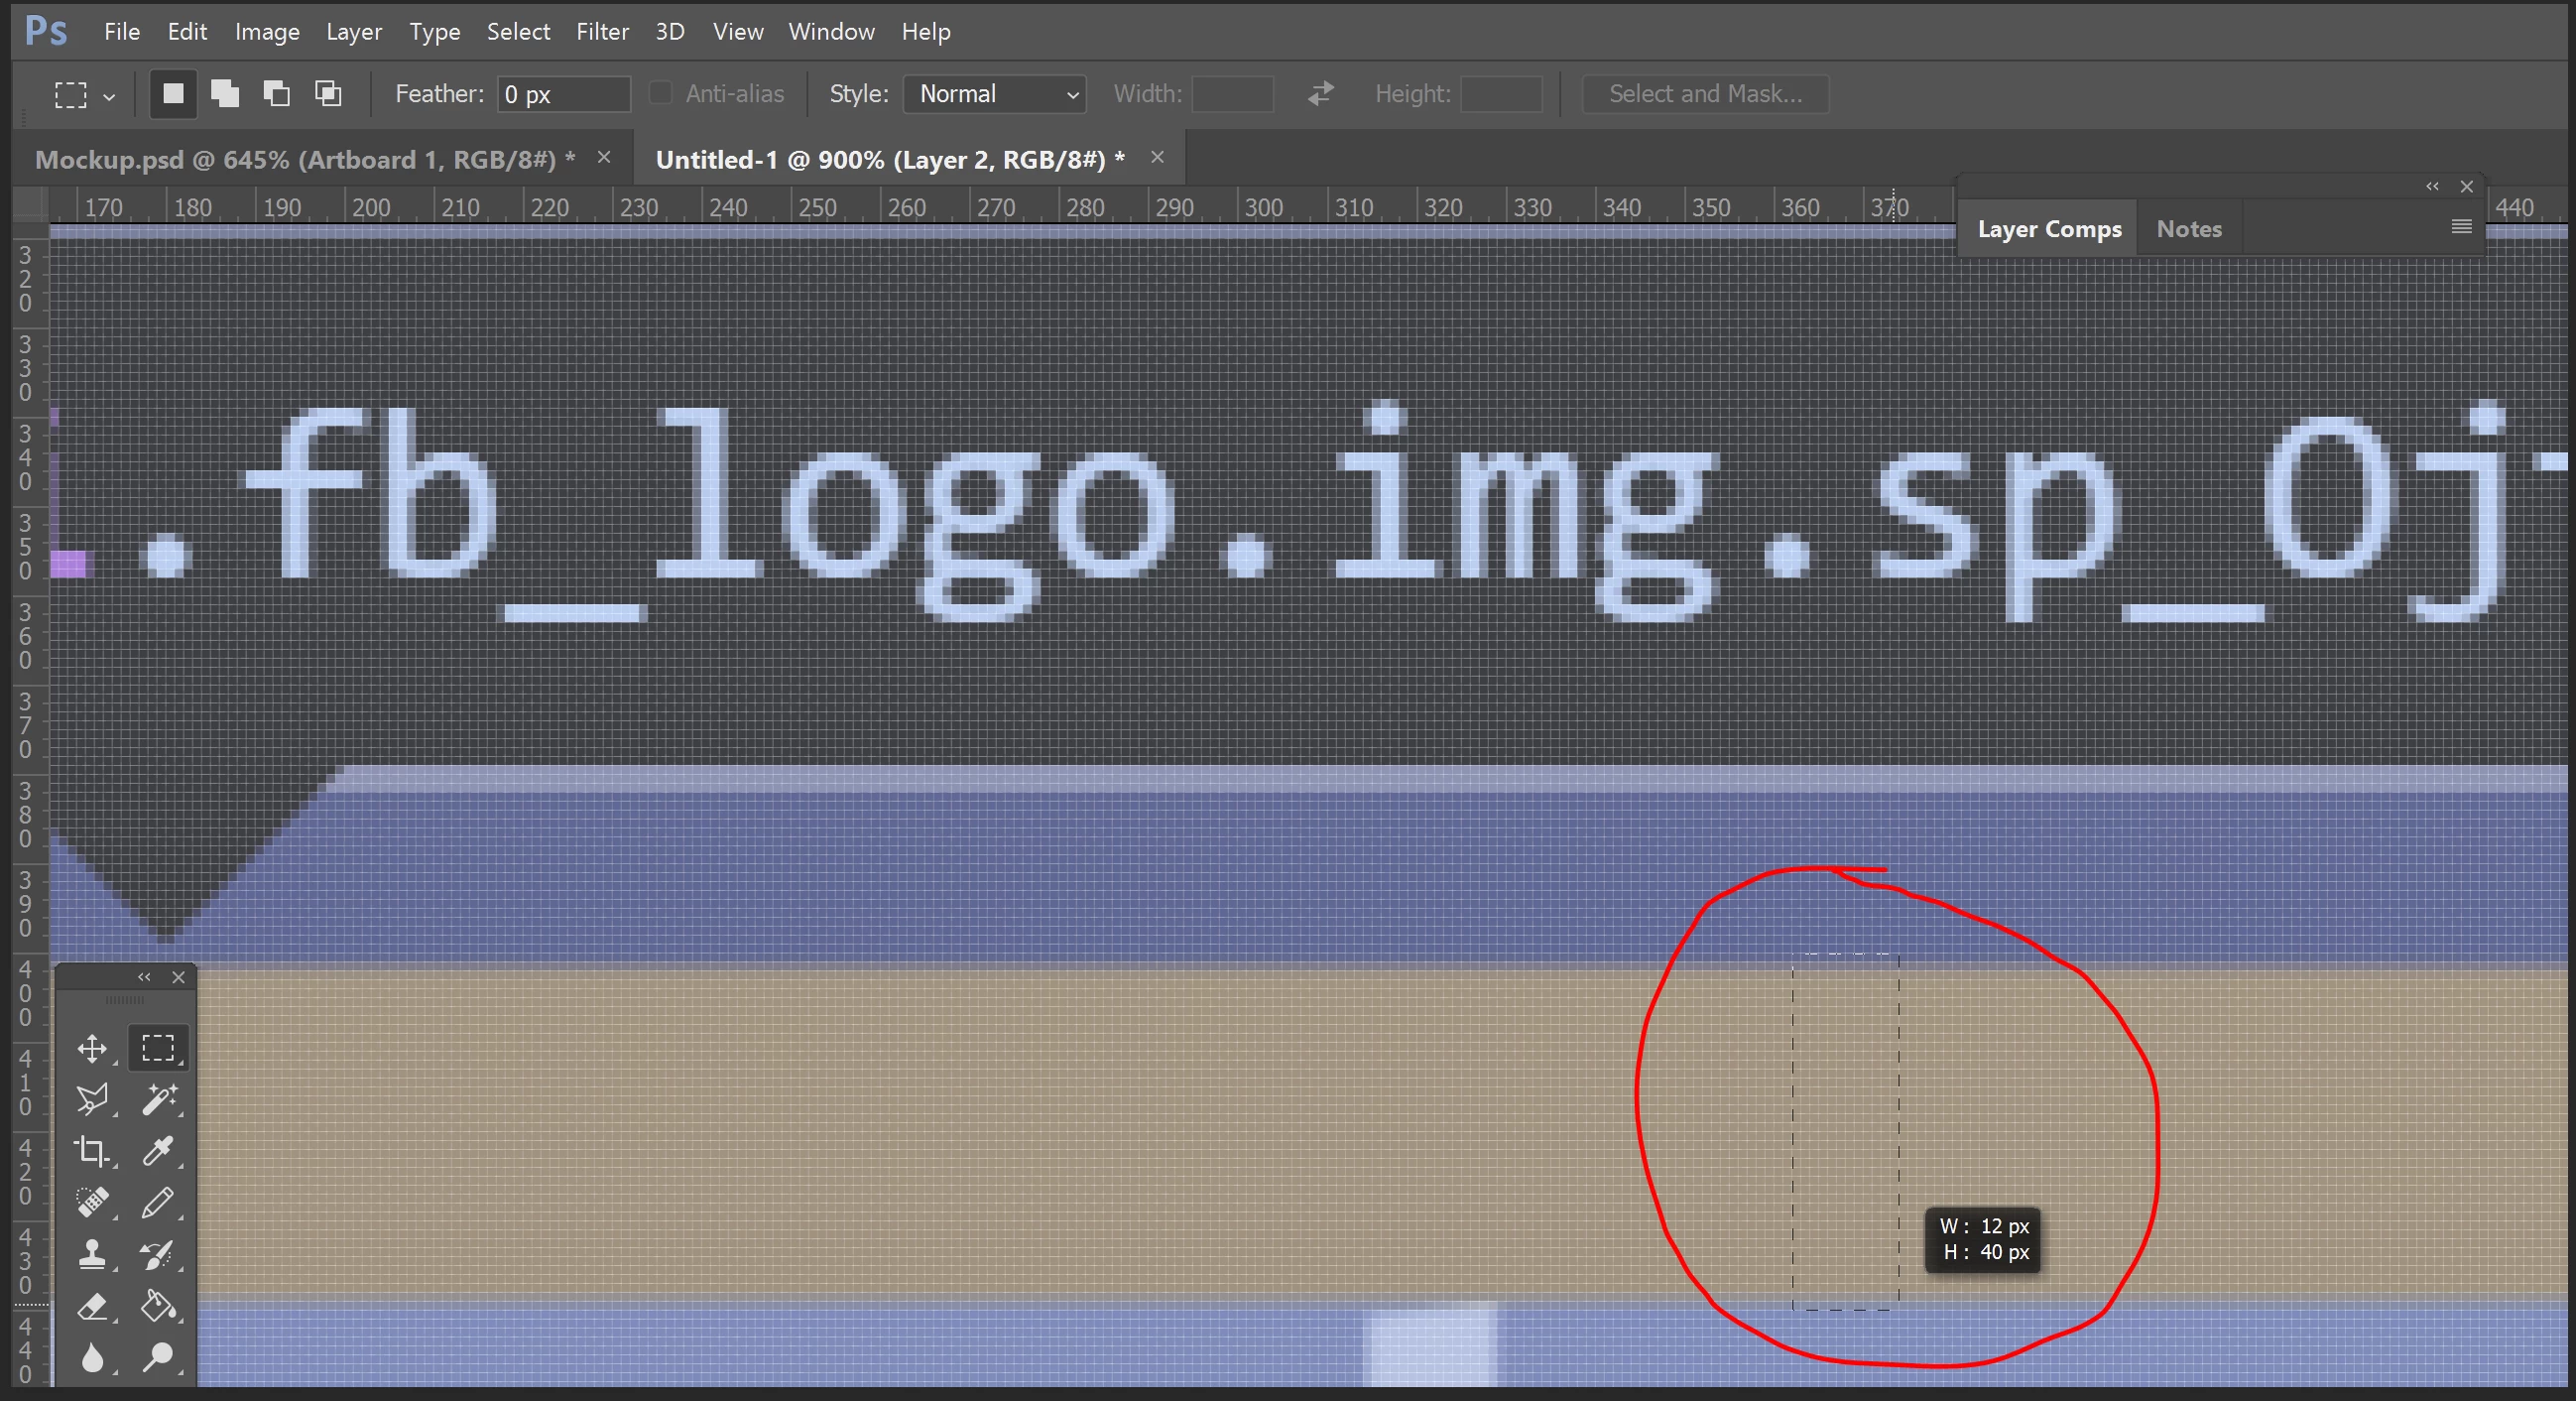2576x1401 pixels.
Task: Switch to the Notes panel tab
Action: [x=2188, y=229]
